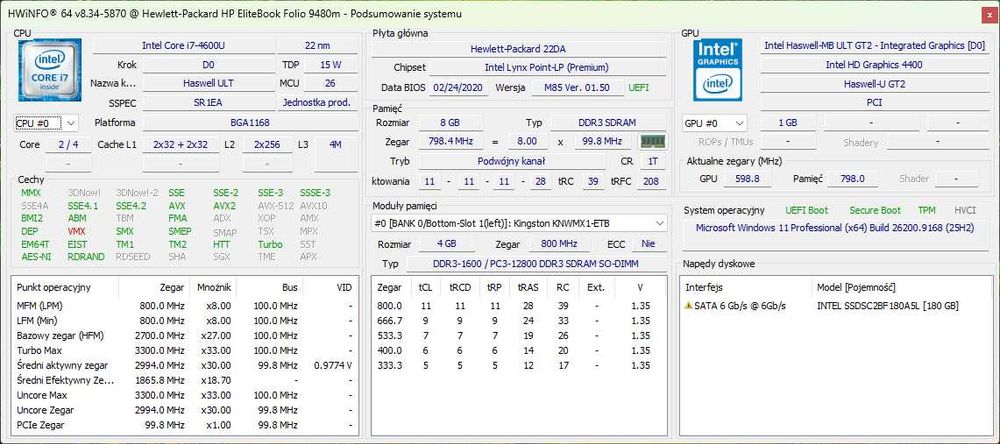Click the Microsoft Windows 11 Professional build text
1000x444 pixels.
(x=834, y=227)
